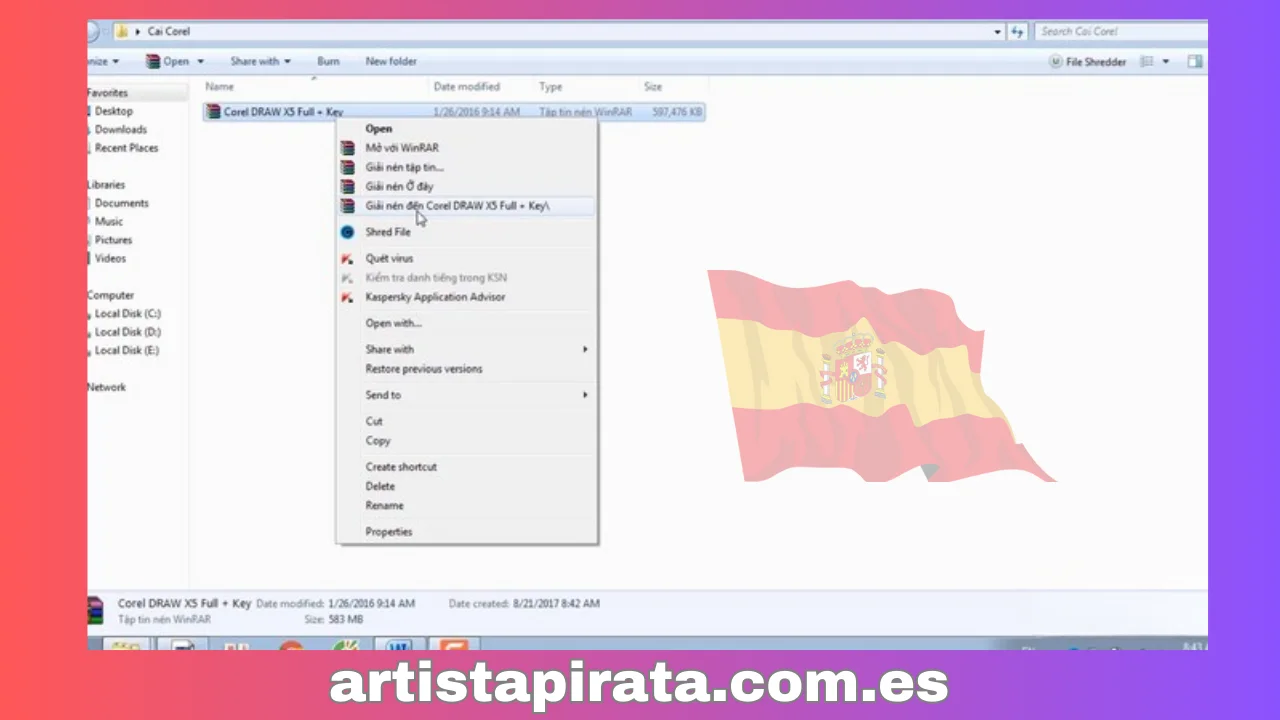This screenshot has width=1280, height=720.
Task: Sort by the Date modified column header
Action: (466, 87)
